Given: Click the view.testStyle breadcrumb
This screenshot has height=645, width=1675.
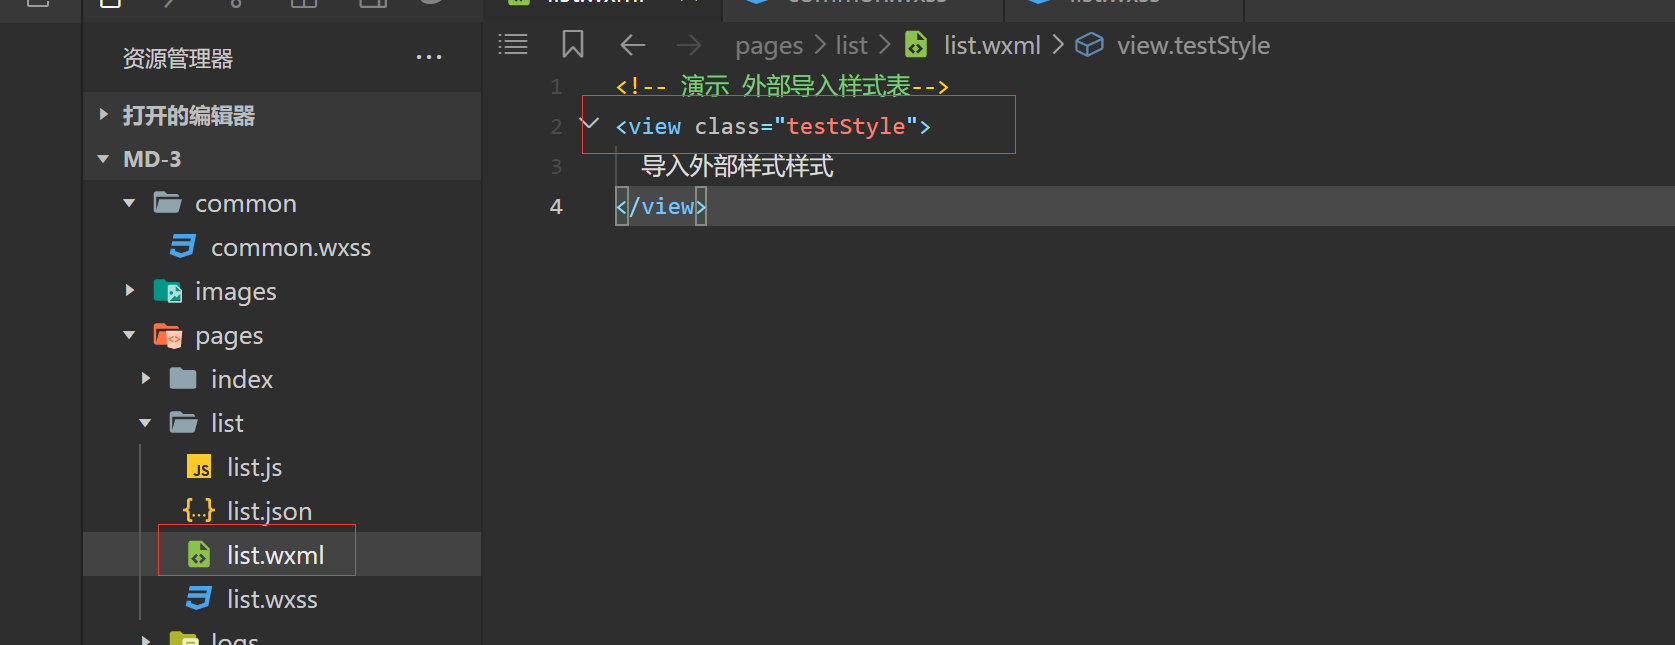Looking at the screenshot, I should click(1192, 46).
